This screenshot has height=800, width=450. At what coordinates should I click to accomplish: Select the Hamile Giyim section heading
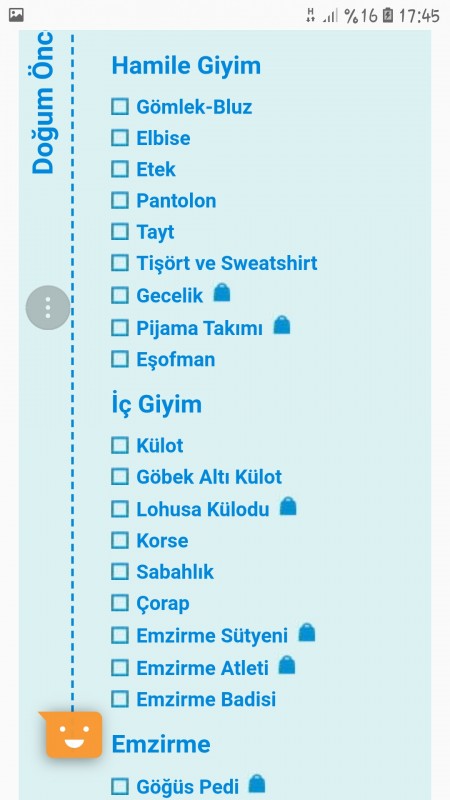point(186,66)
